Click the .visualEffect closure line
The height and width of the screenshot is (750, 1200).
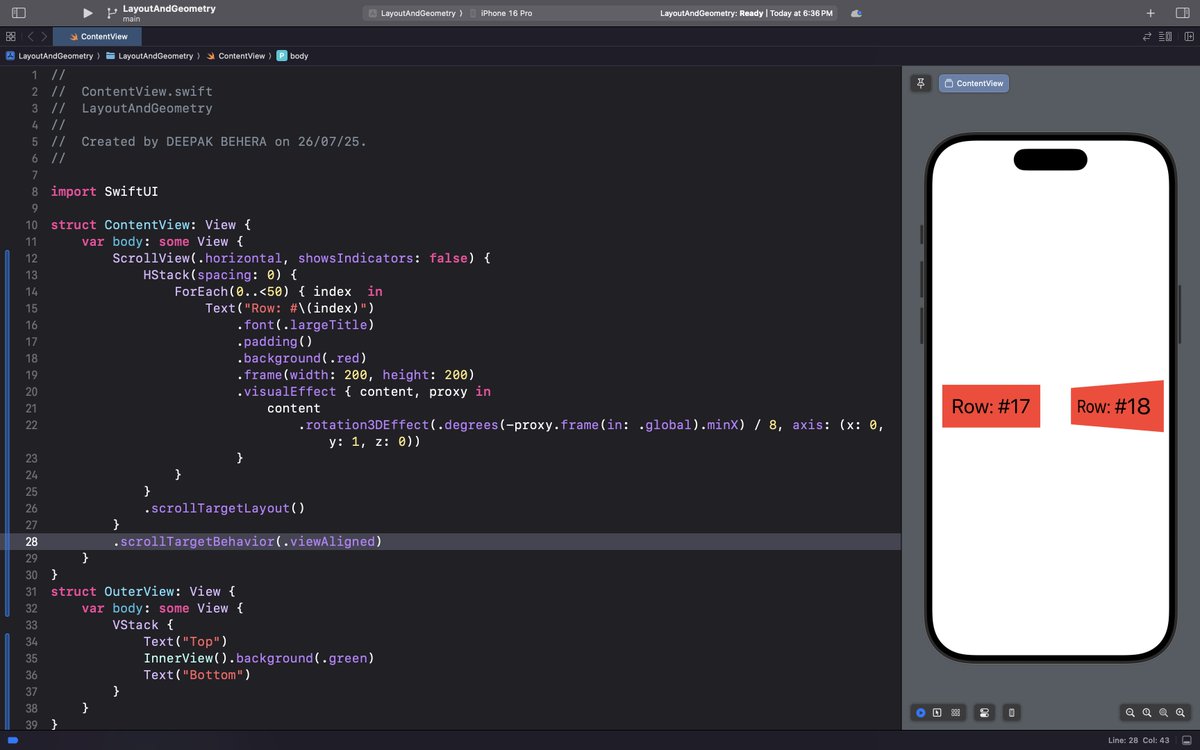(x=363, y=391)
